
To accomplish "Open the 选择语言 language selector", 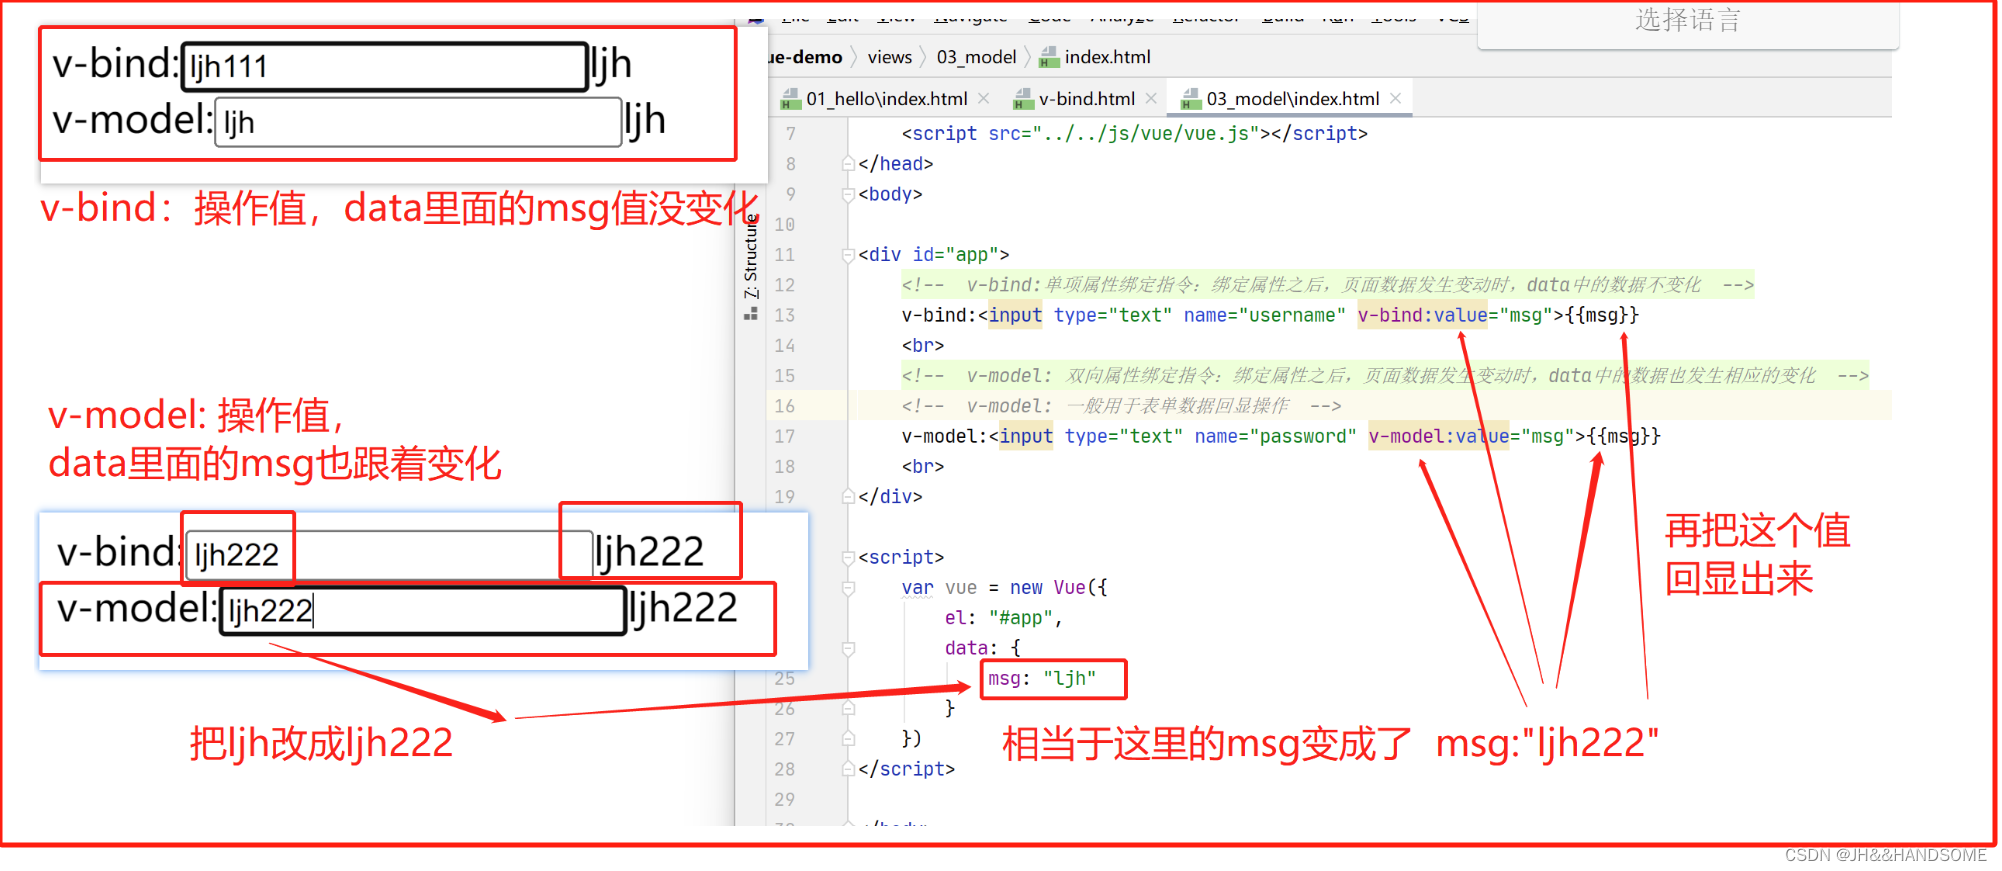I will point(1688,21).
